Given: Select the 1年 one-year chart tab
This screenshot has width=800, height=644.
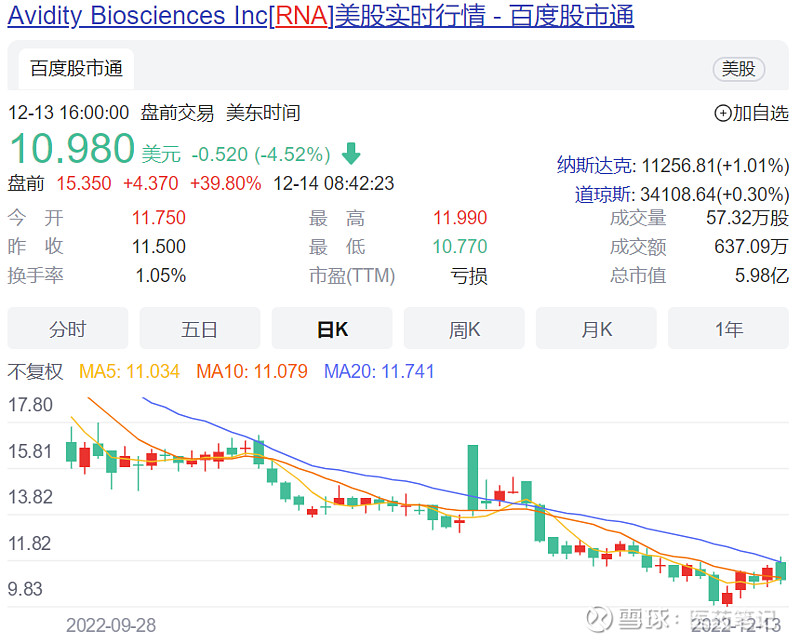Looking at the screenshot, I should (x=728, y=328).
